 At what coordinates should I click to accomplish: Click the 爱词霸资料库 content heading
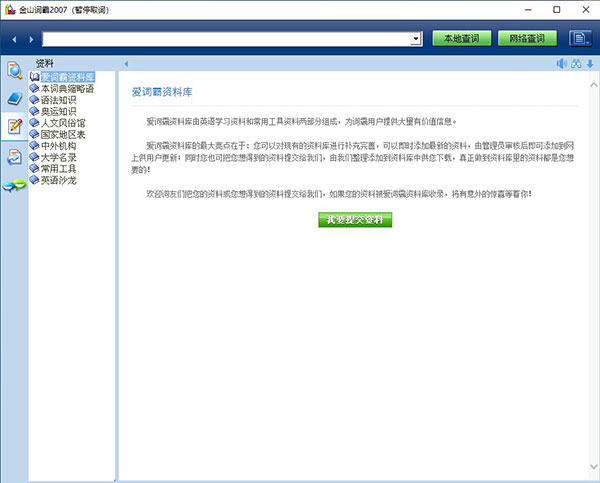162,92
